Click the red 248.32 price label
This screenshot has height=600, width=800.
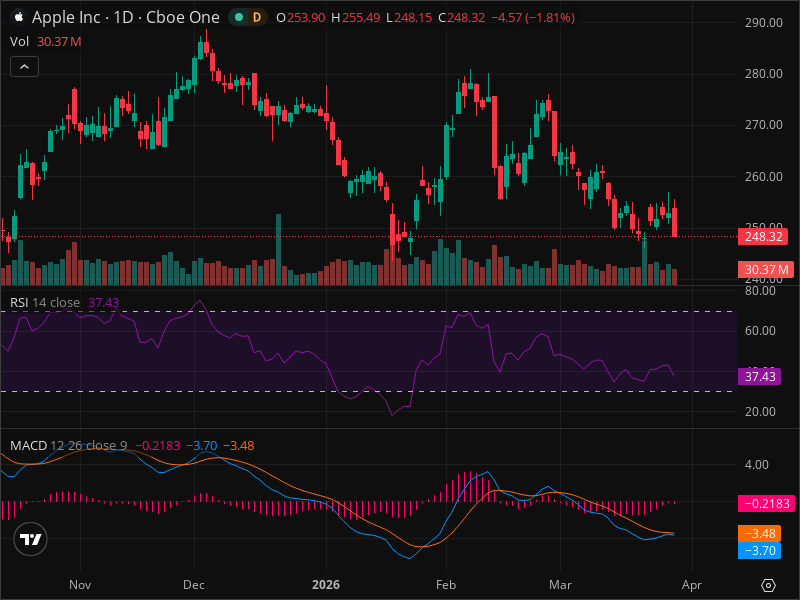coord(763,237)
